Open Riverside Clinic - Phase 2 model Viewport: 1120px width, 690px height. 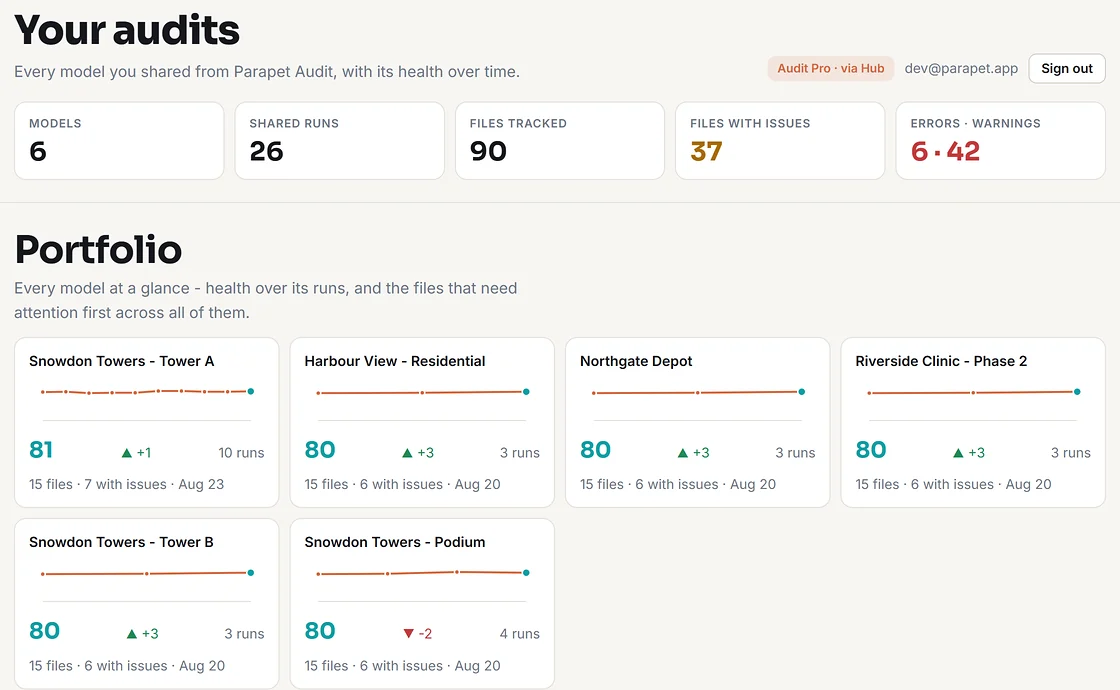pos(973,423)
